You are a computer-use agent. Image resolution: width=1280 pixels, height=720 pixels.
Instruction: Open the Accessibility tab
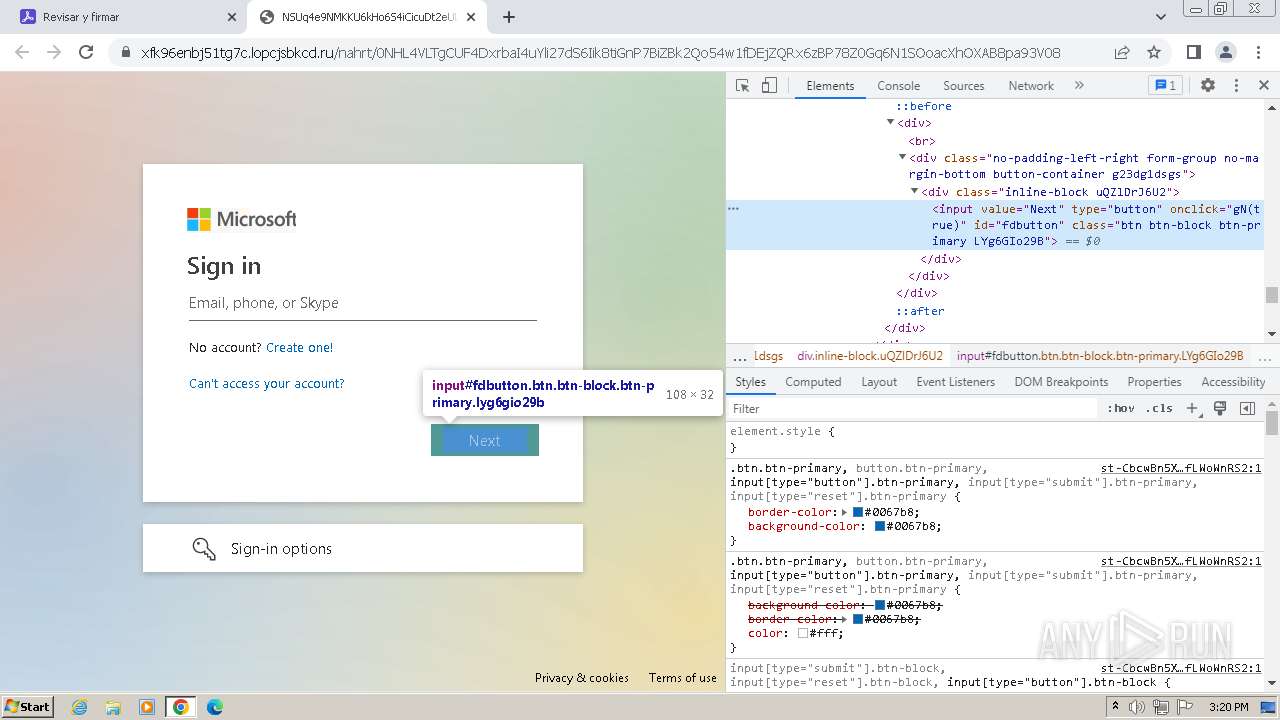pos(1233,382)
